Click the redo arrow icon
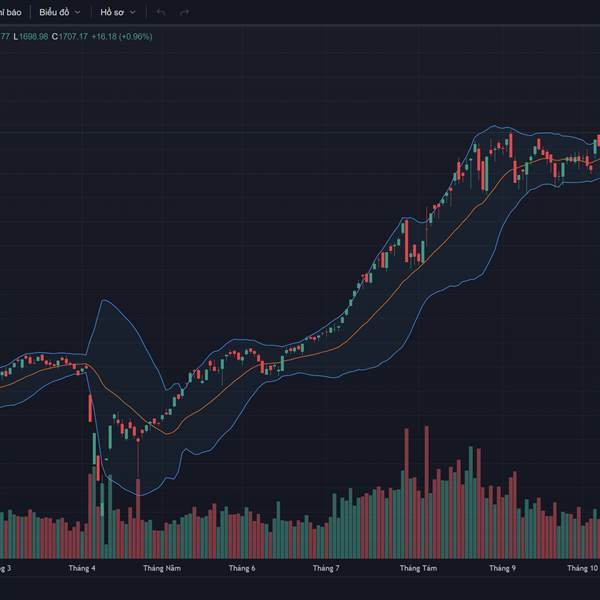The width and height of the screenshot is (600, 600). pos(184,13)
